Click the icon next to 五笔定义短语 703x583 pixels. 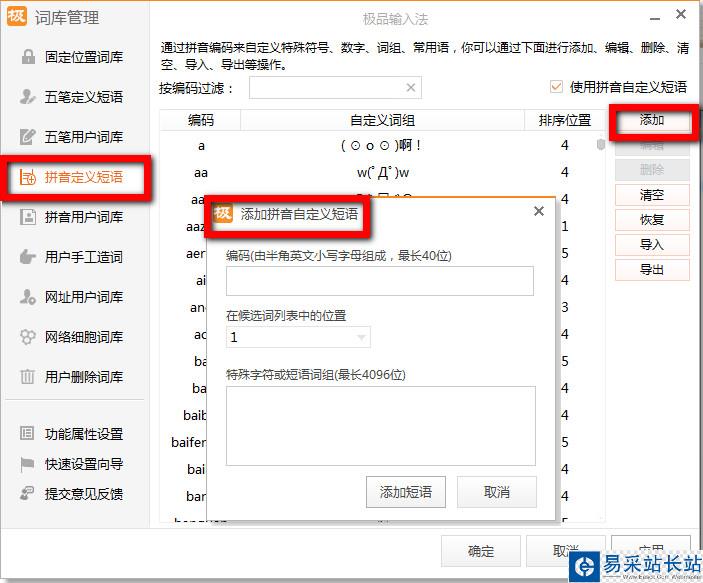(27, 96)
